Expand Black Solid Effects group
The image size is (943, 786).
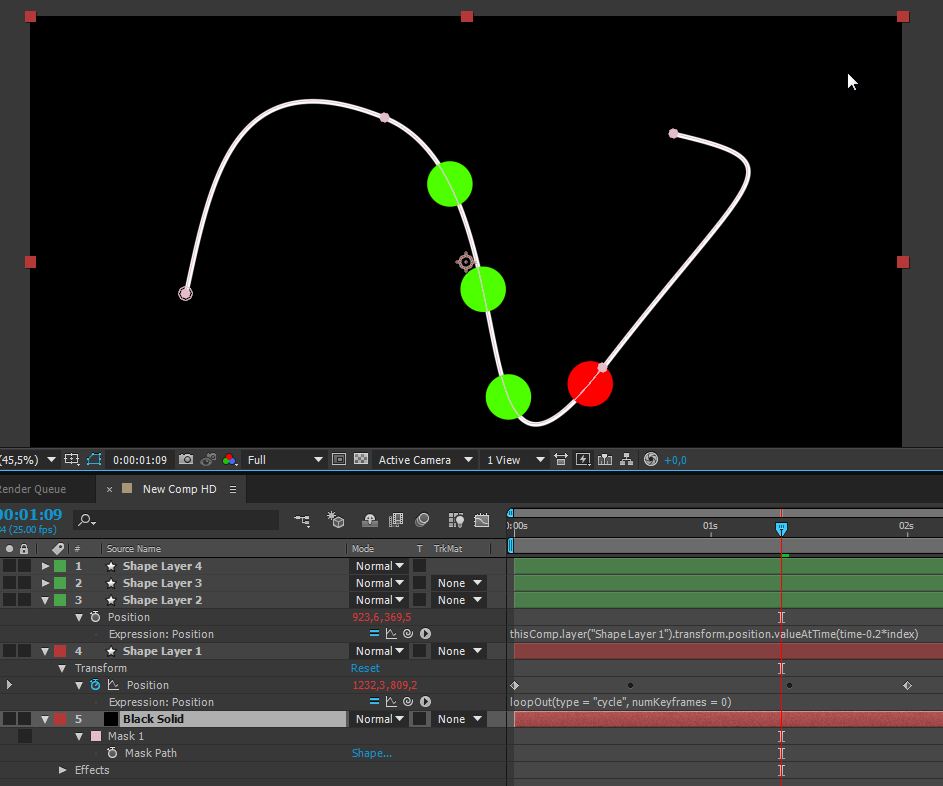(62, 769)
